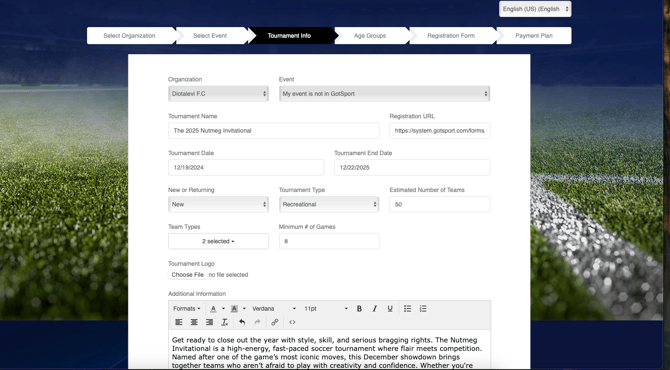Open the Team Types multiselect
The image size is (670, 370).
pos(218,241)
